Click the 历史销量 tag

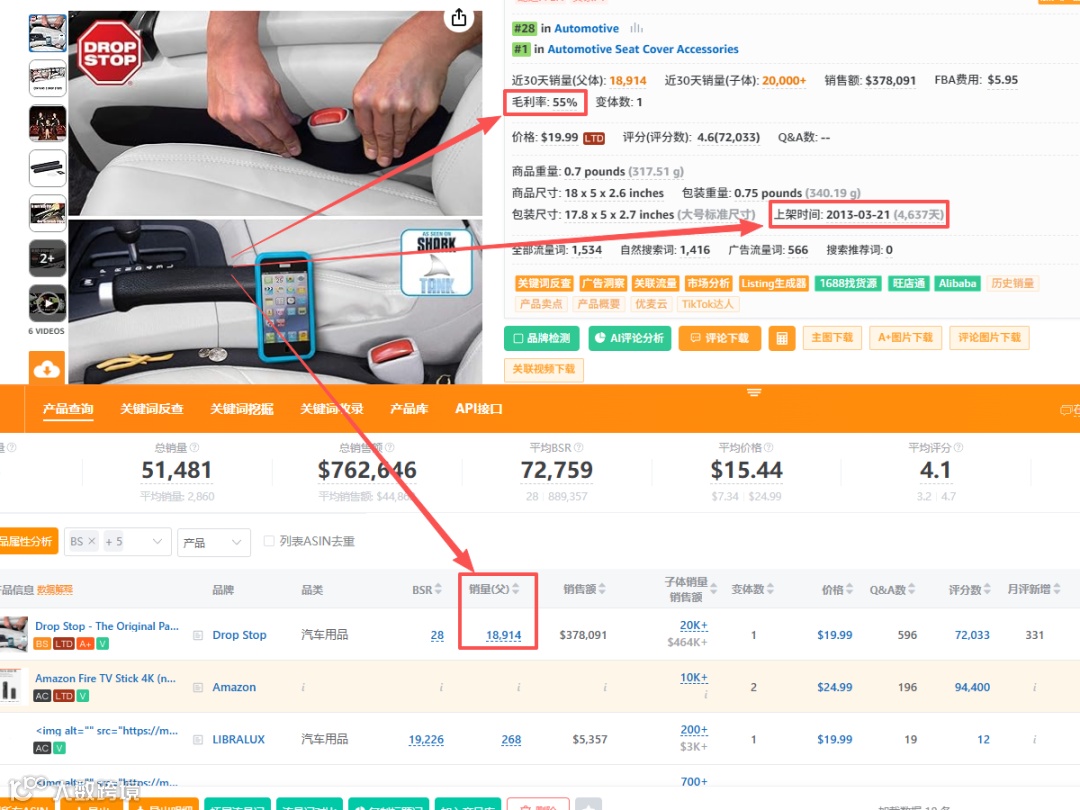(1012, 284)
